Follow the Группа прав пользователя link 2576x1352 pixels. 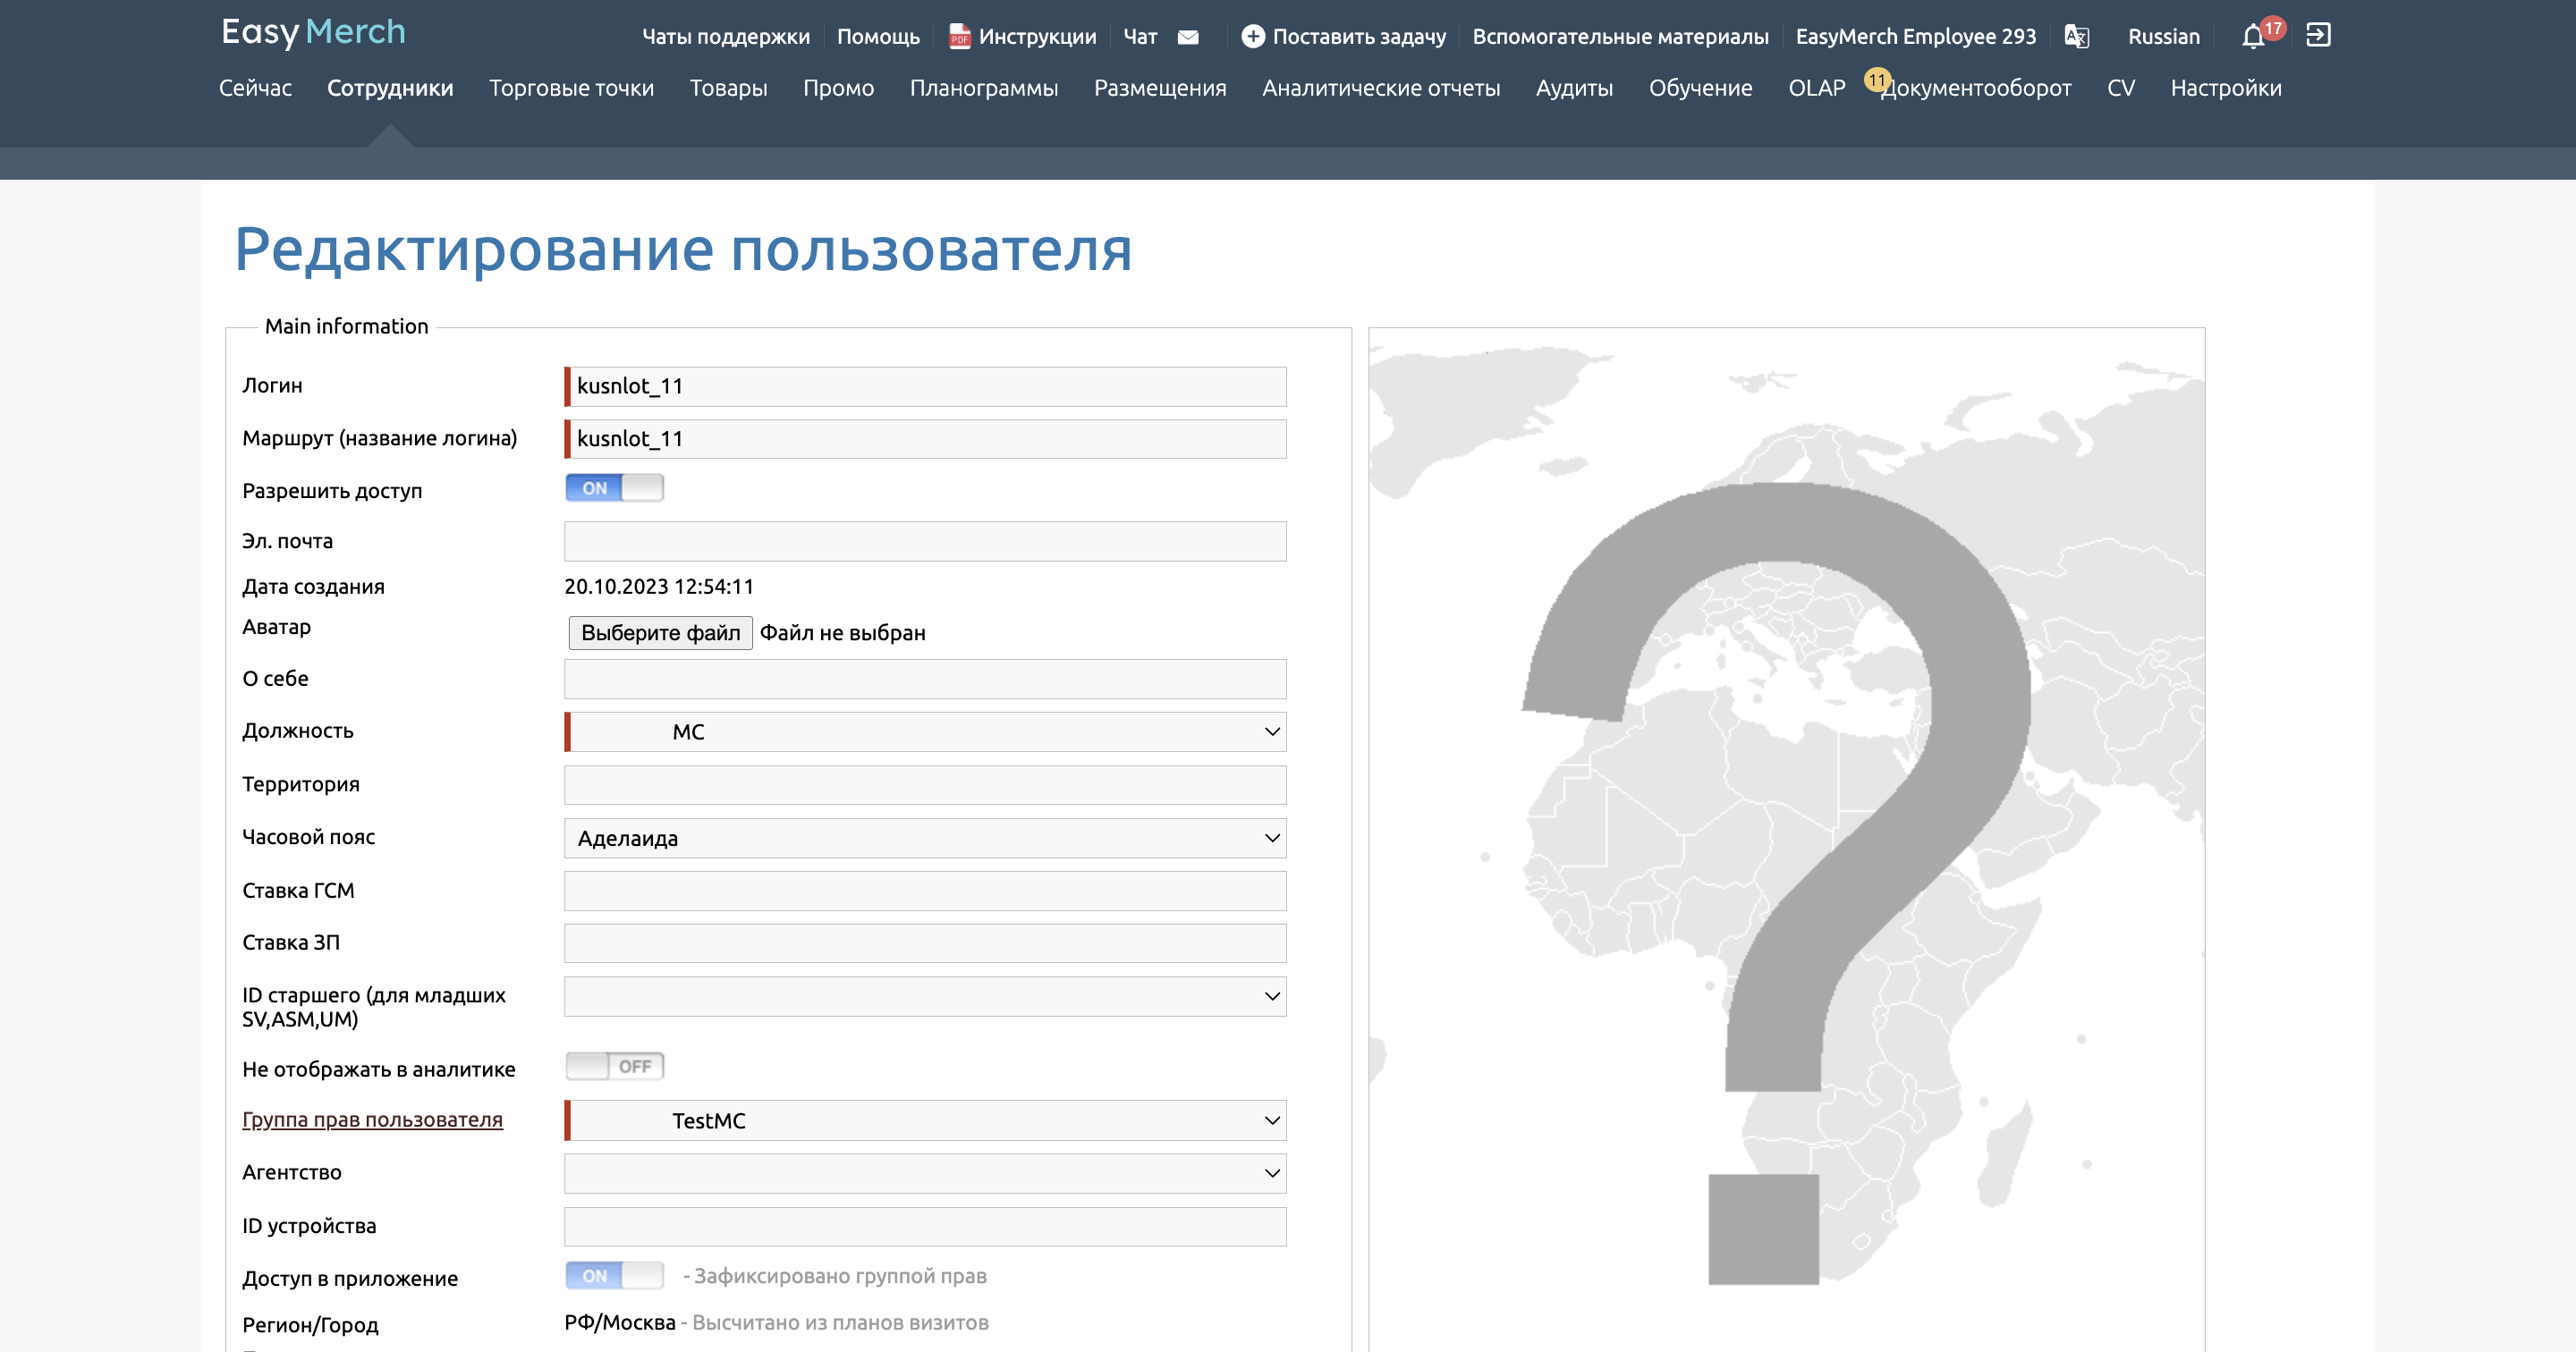point(372,1120)
